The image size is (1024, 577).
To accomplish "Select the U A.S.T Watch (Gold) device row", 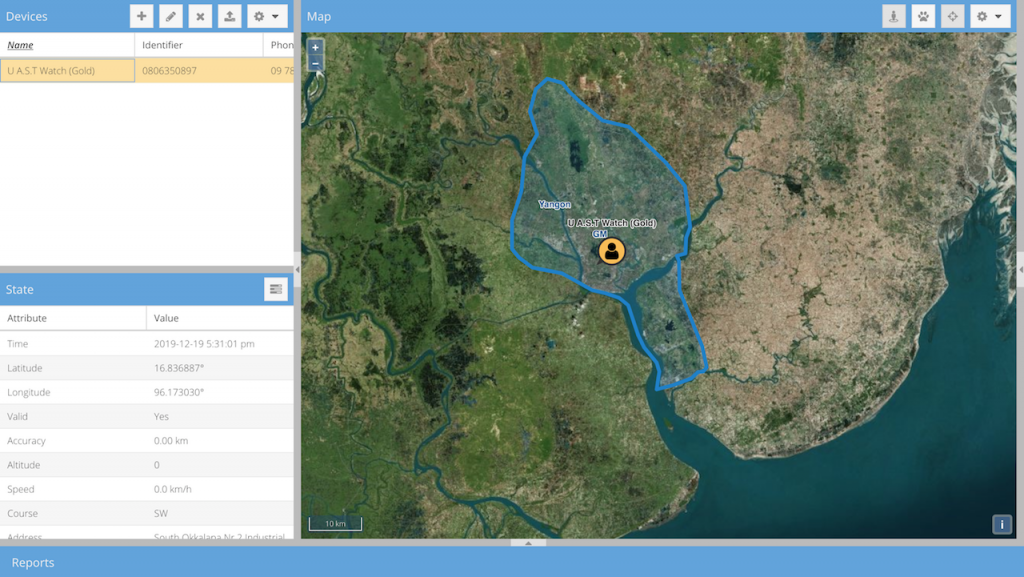I will (67, 71).
